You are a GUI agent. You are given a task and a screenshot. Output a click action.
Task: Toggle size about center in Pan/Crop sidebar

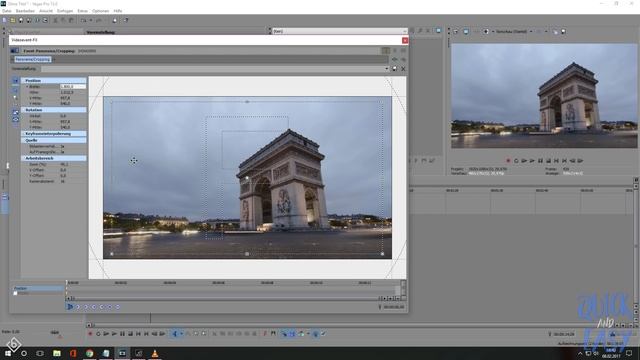click(x=16, y=119)
